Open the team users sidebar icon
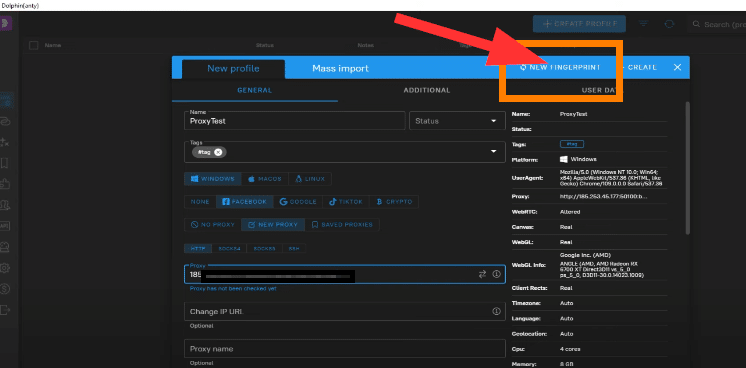746x368 pixels. [5, 205]
